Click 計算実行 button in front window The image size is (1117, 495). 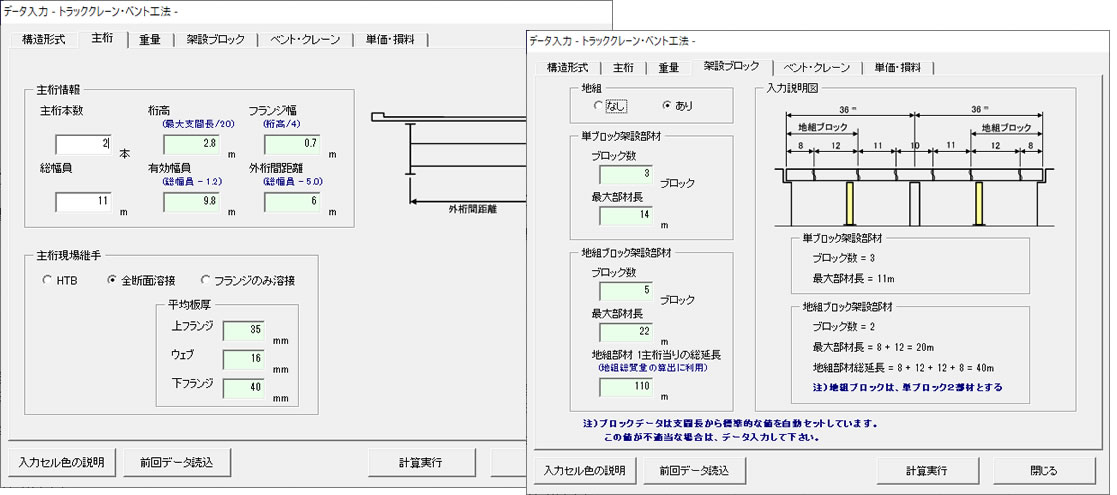pyautogui.click(x=927, y=471)
